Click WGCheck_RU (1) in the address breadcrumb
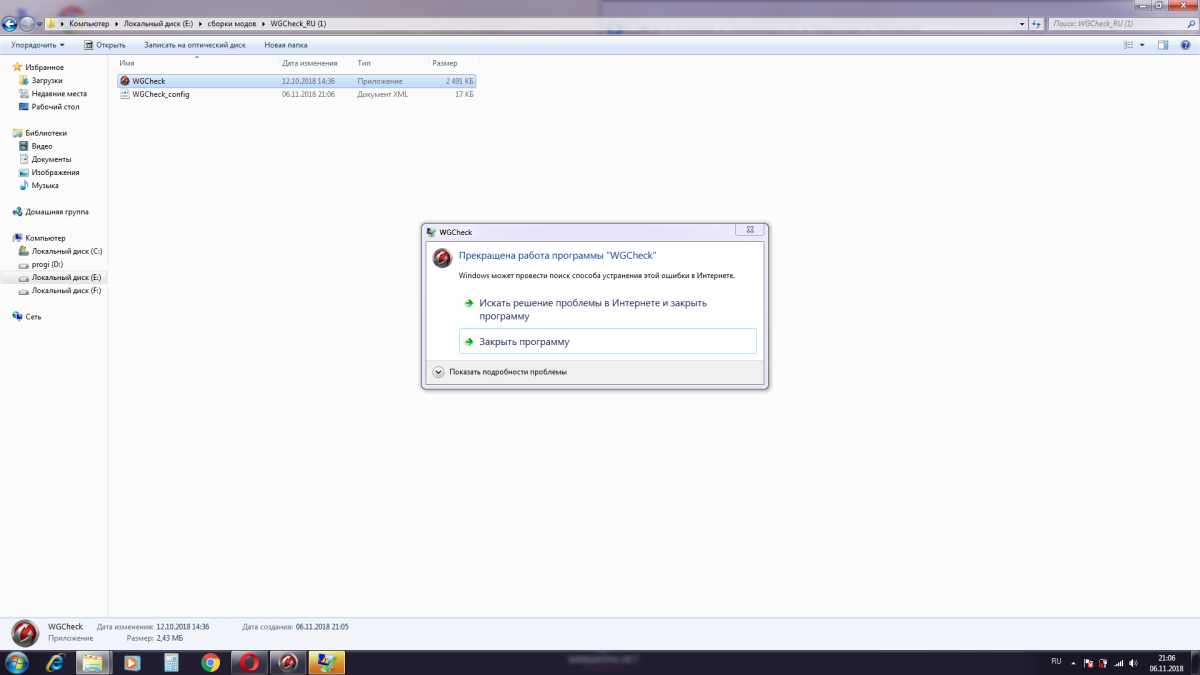 [x=299, y=23]
